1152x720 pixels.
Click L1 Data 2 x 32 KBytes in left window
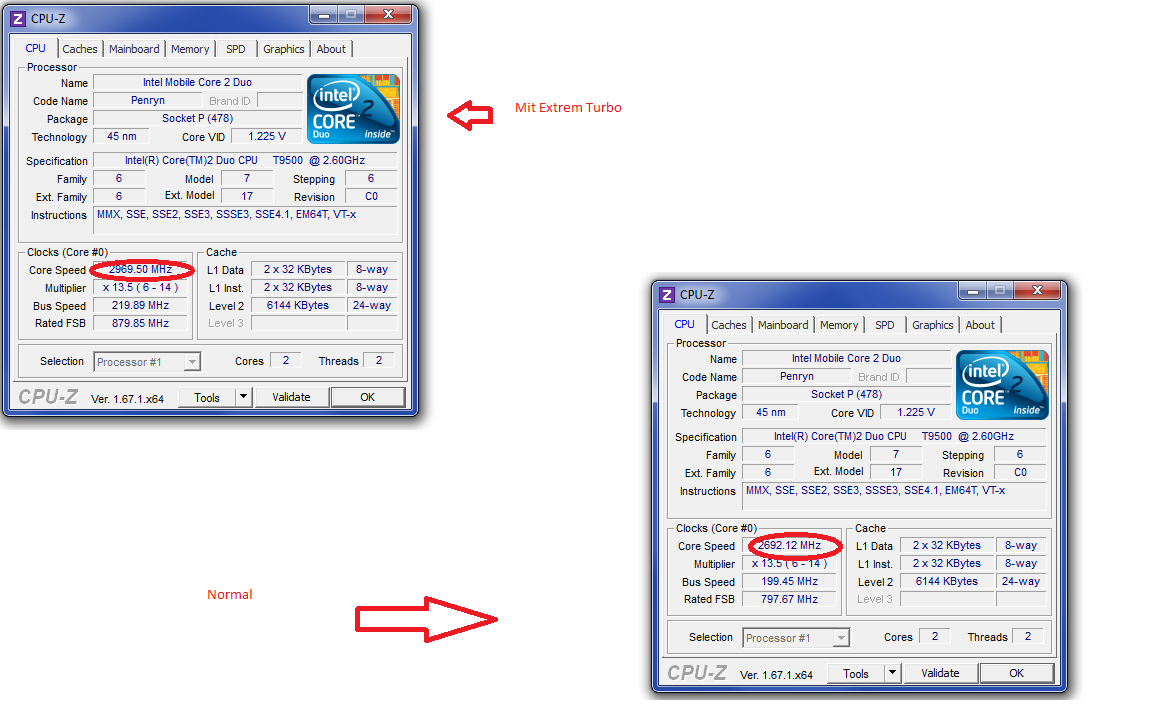coord(298,270)
